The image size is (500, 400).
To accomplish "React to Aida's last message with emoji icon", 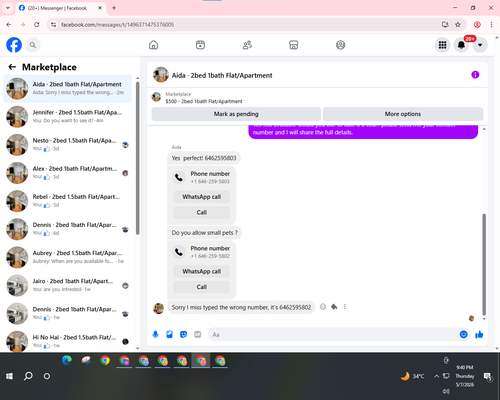I will tap(323, 307).
